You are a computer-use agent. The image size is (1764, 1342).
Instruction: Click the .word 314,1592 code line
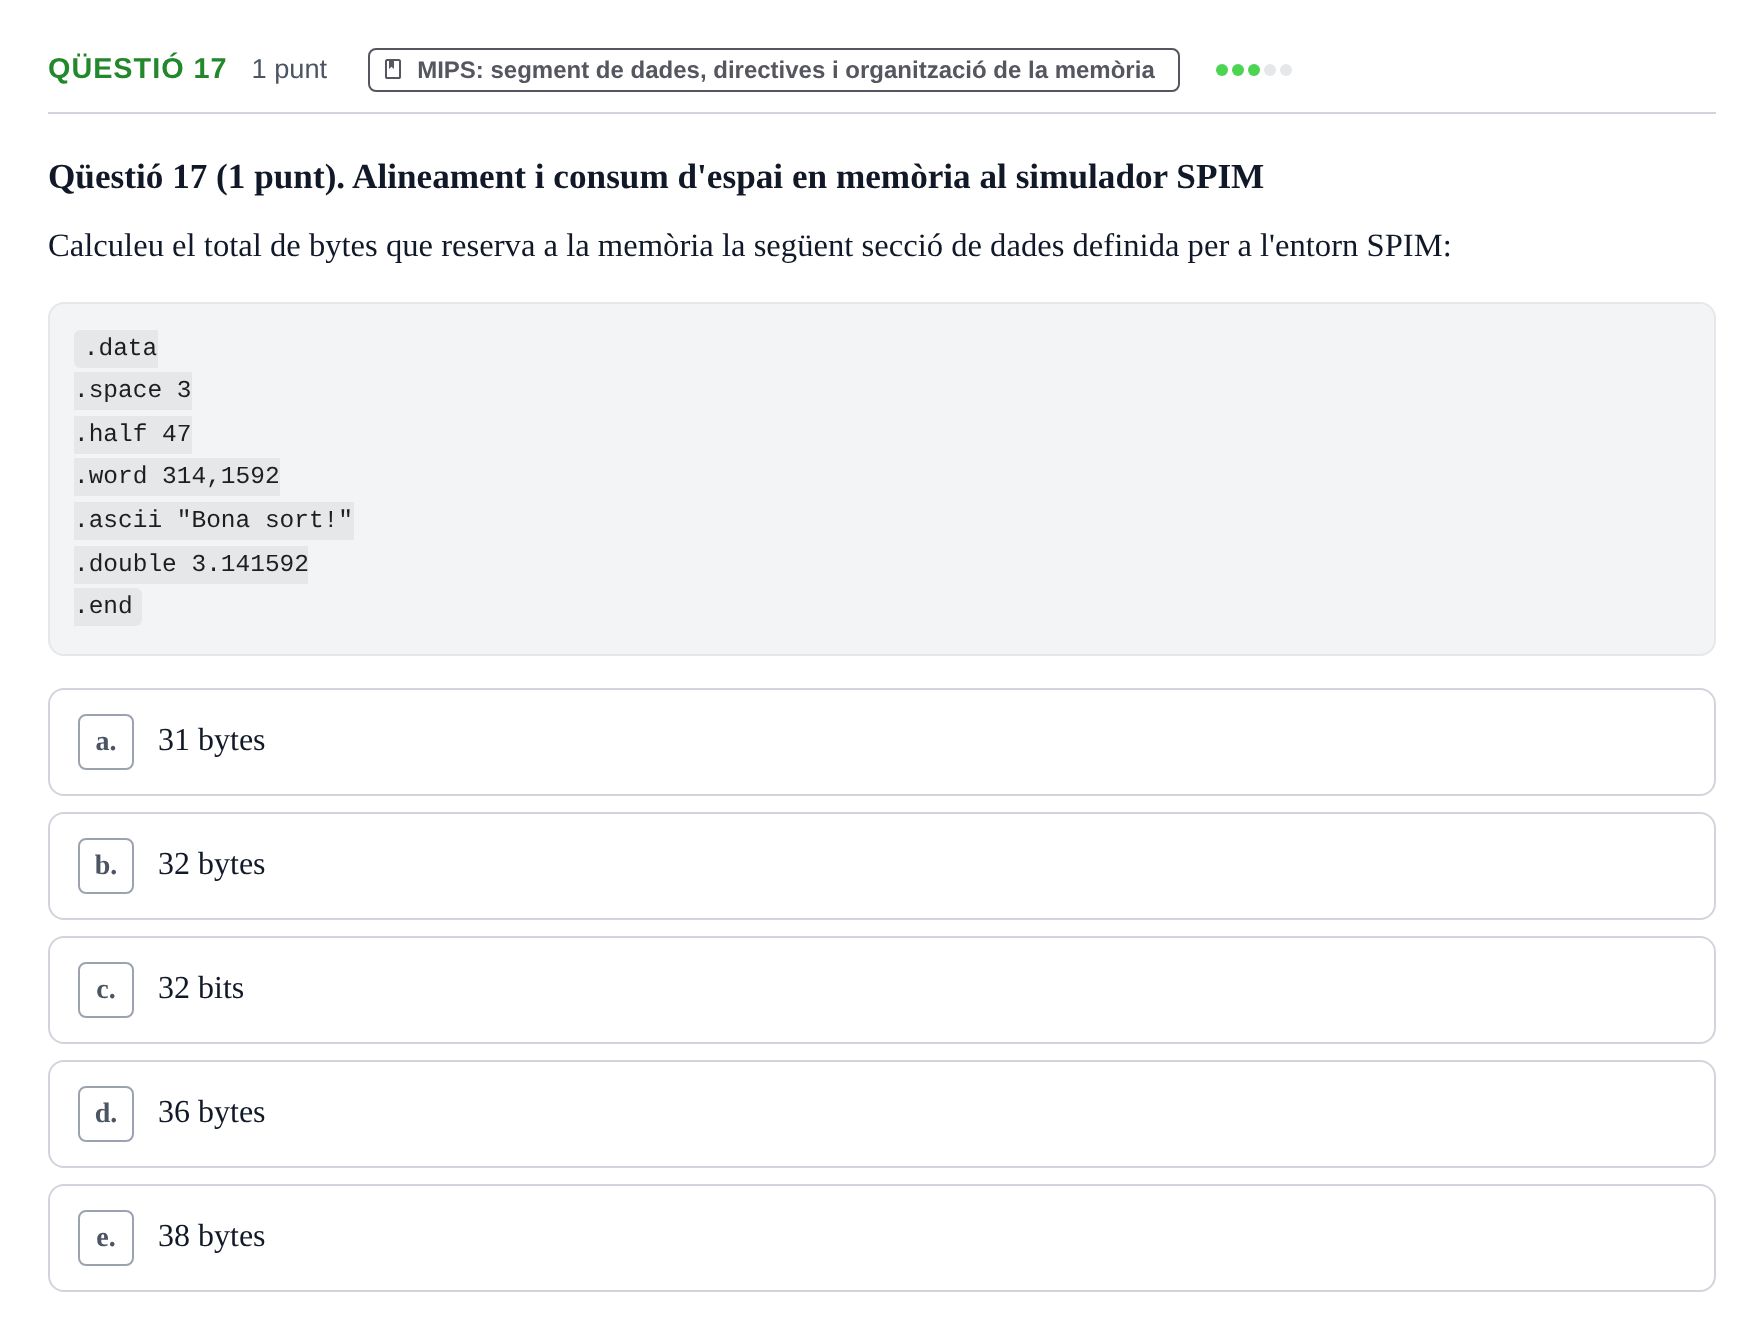click(177, 476)
